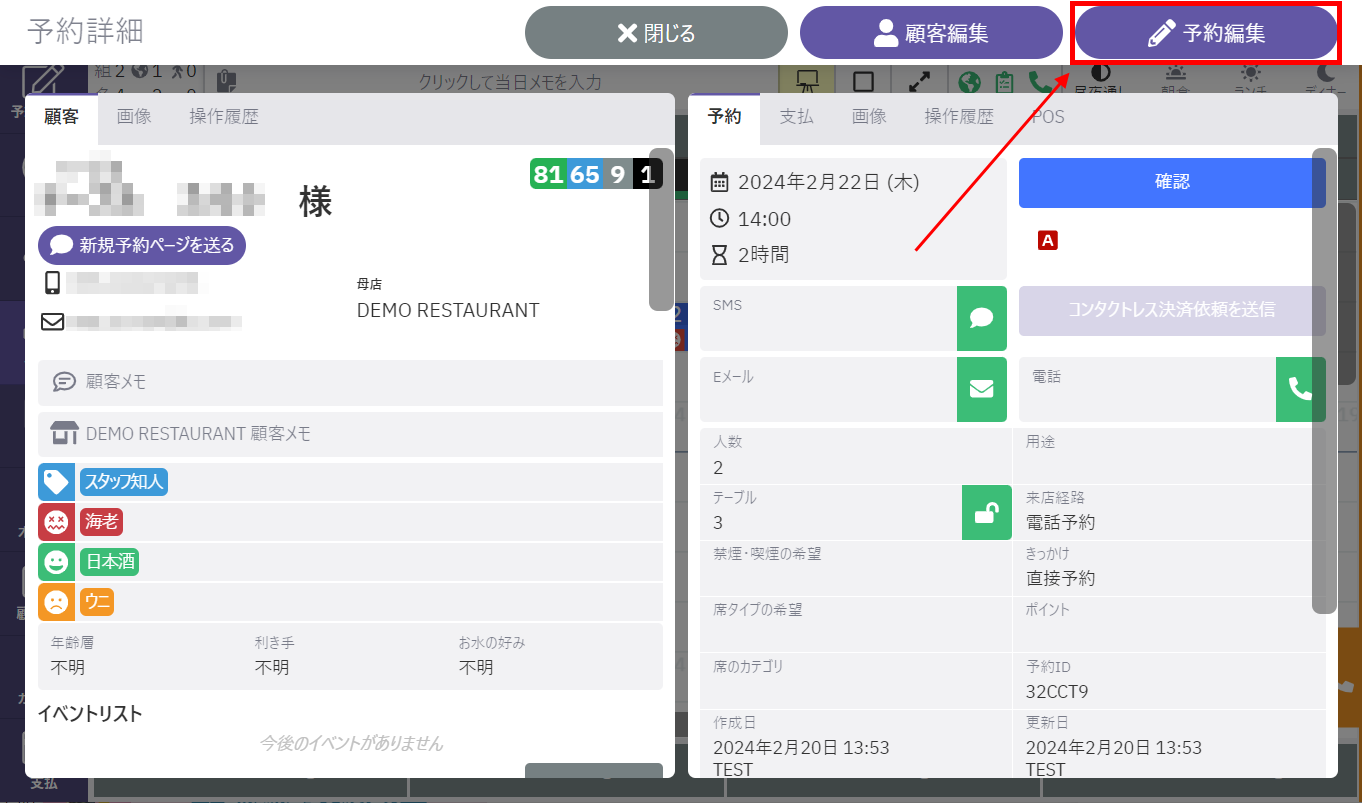The height and width of the screenshot is (803, 1362).
Task: Click the blue tag icon beside スタッフ知人
Action: (56, 482)
